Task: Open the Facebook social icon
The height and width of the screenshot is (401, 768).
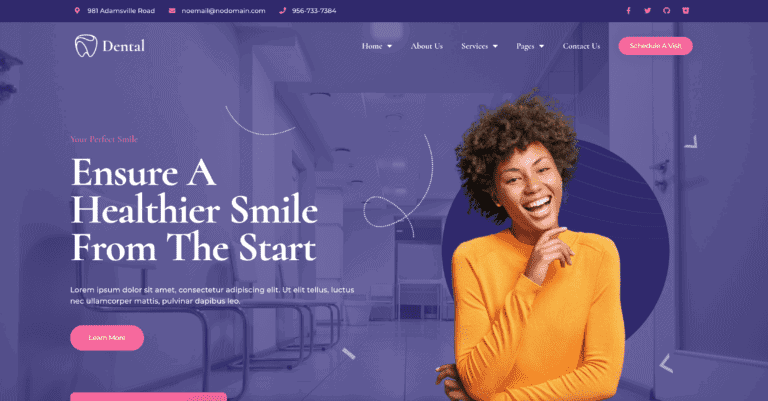Action: coord(628,11)
